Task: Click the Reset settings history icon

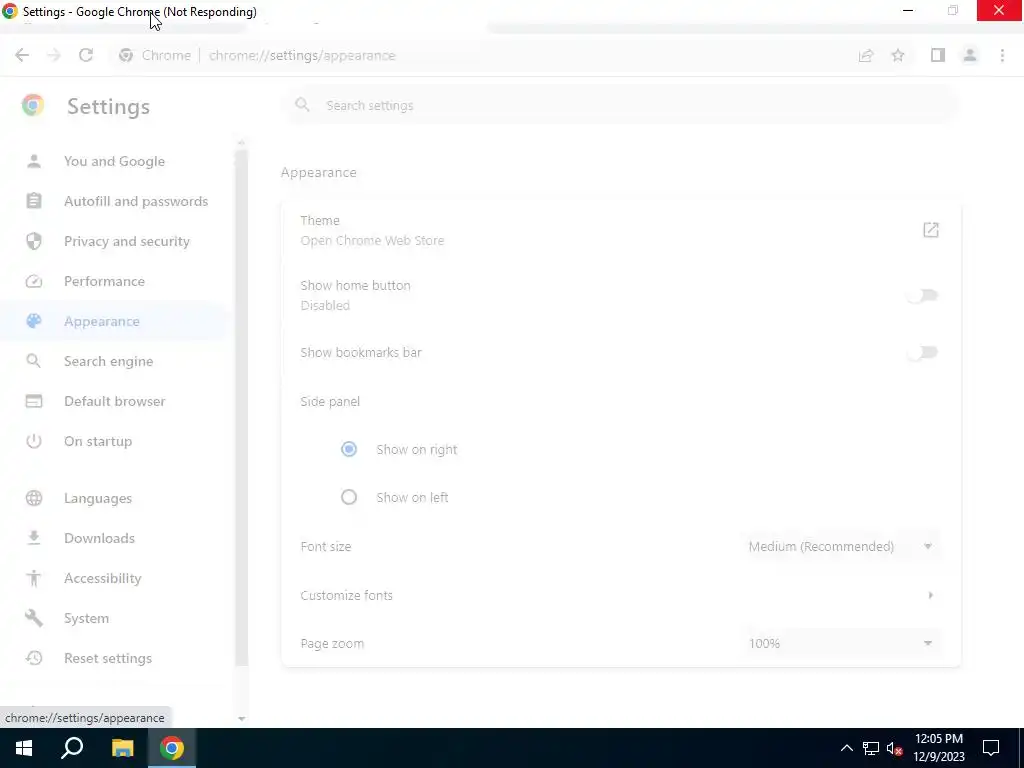Action: click(34, 658)
